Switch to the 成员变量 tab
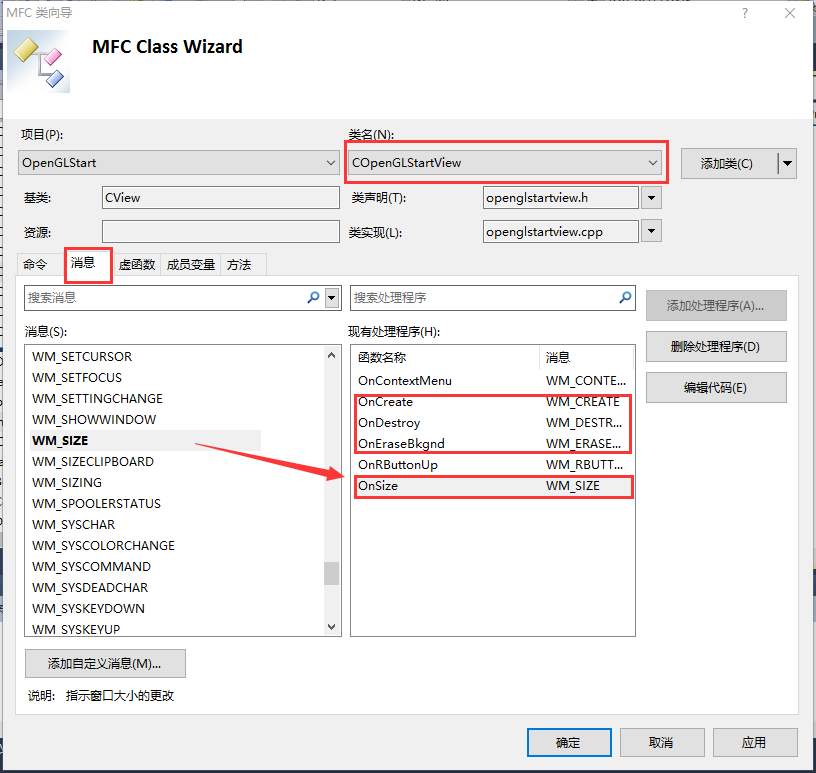 pos(191,264)
